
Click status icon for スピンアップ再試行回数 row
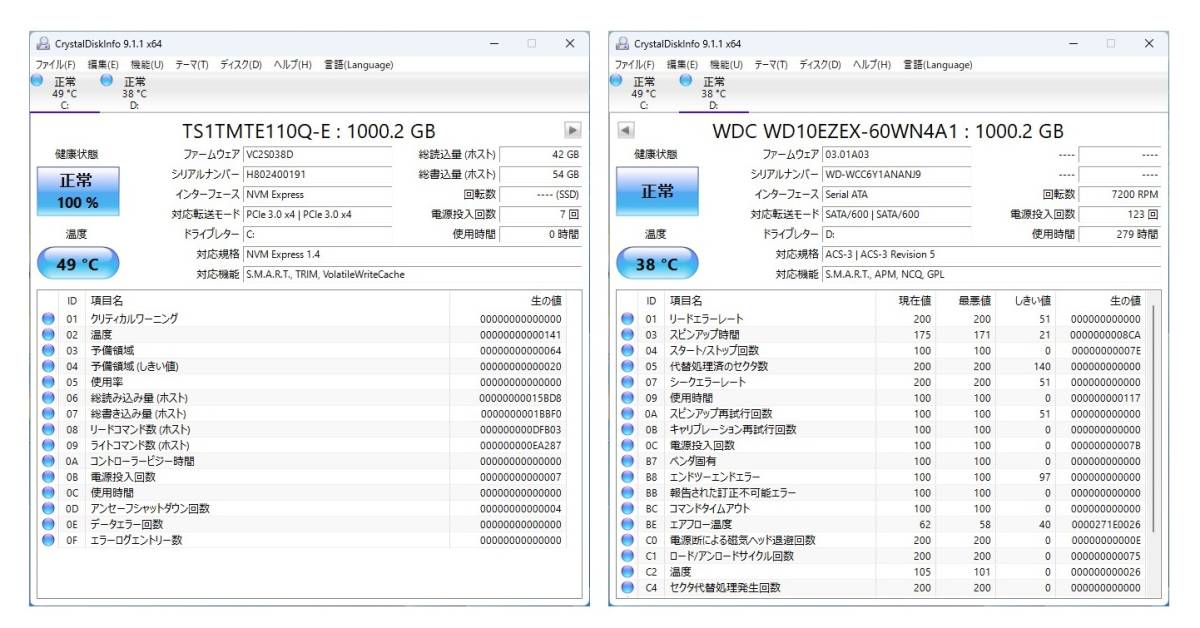[627, 413]
